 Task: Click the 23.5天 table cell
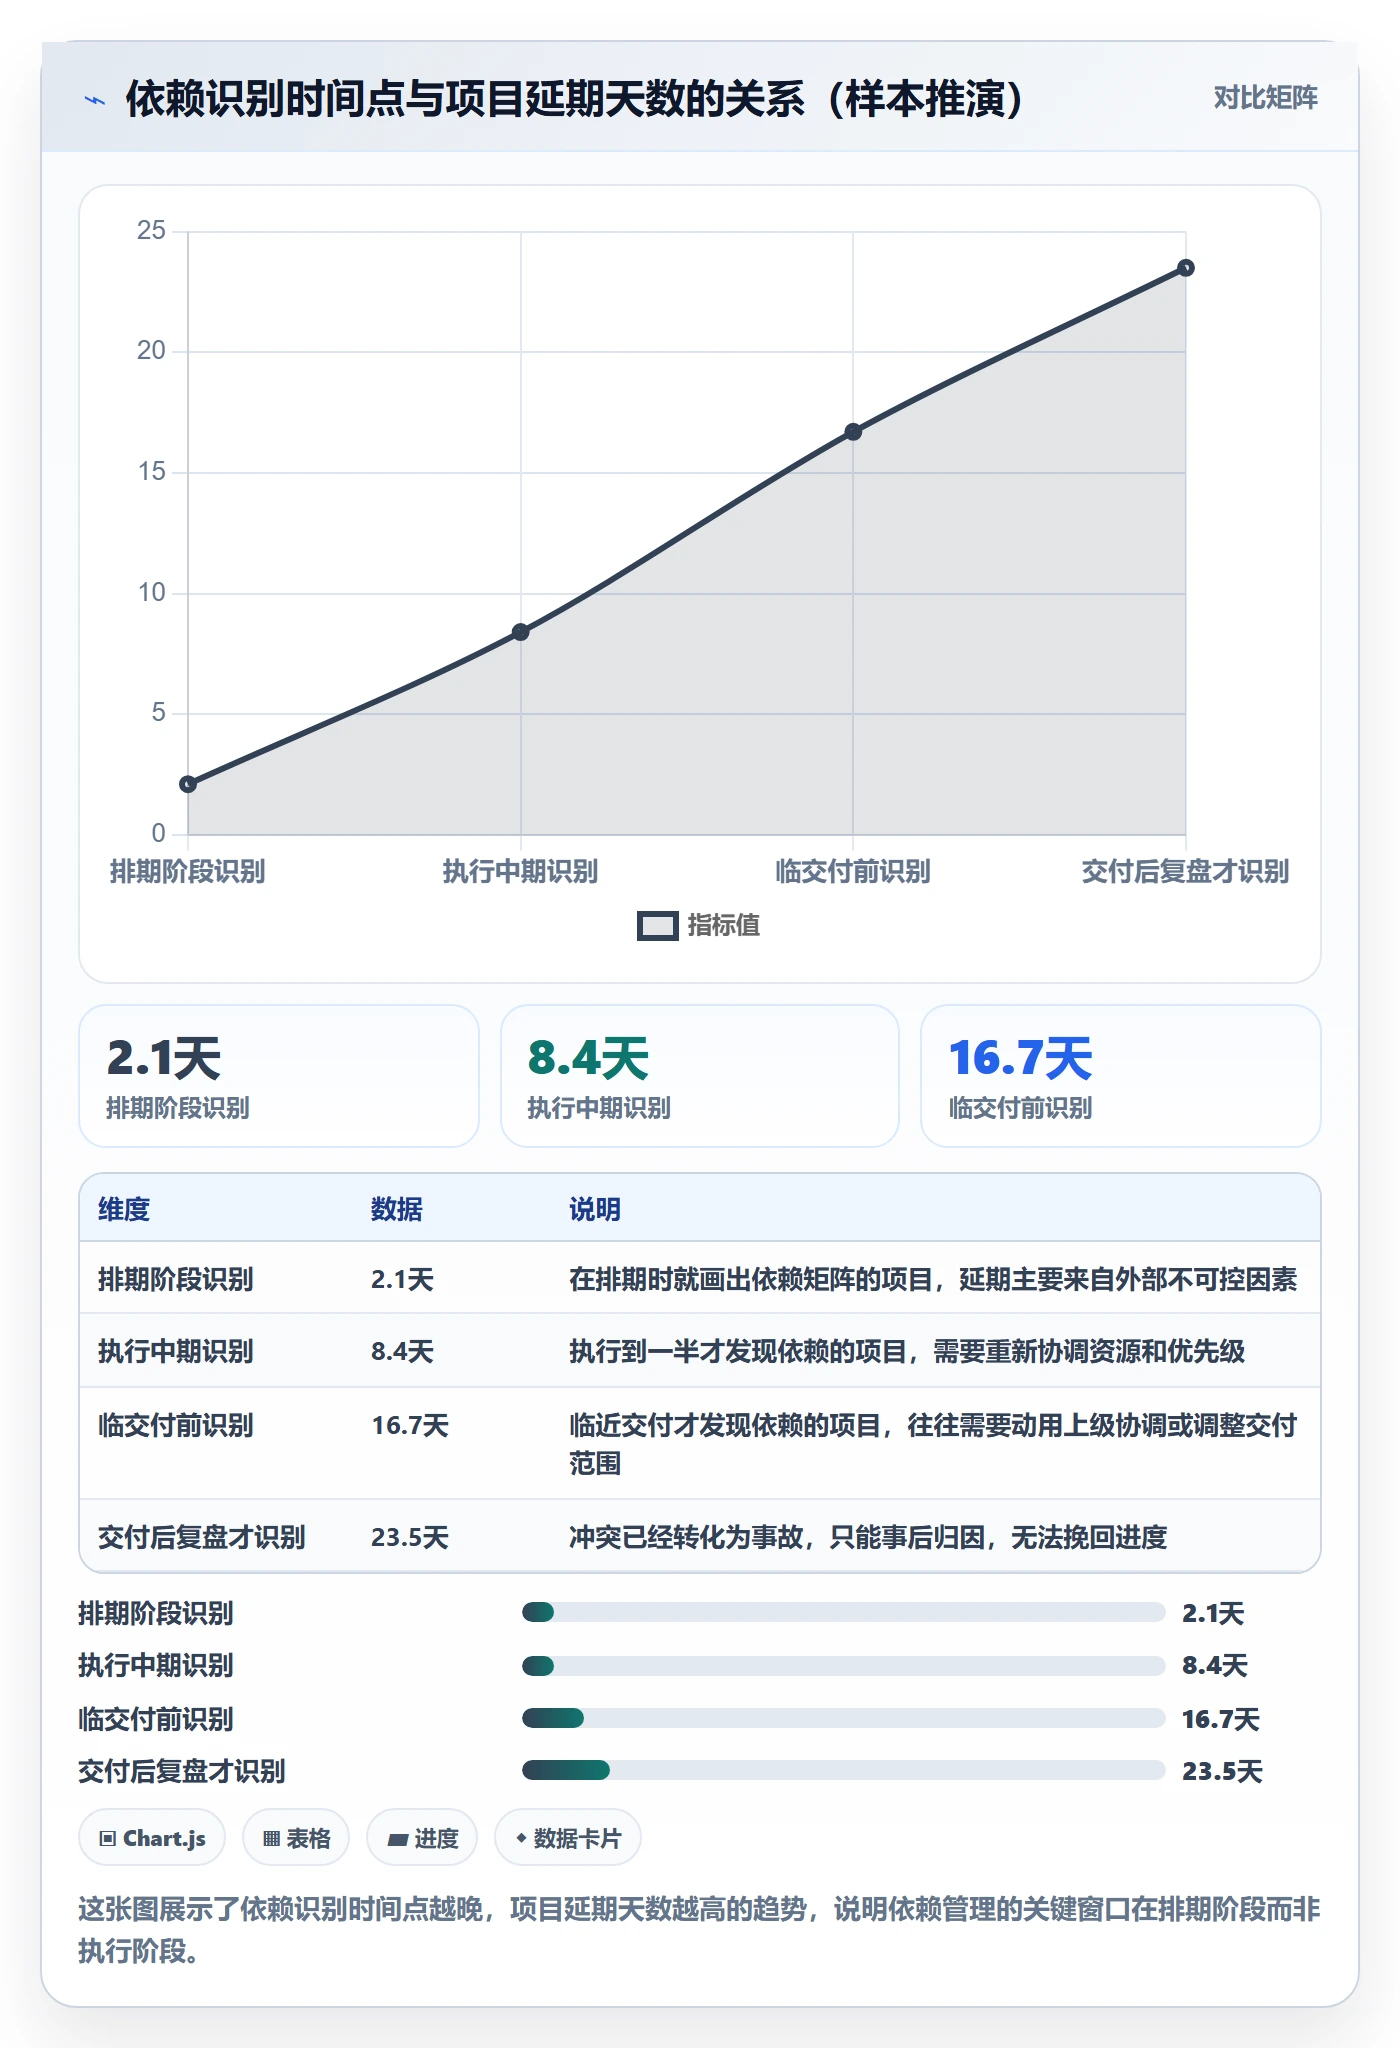(x=410, y=1537)
